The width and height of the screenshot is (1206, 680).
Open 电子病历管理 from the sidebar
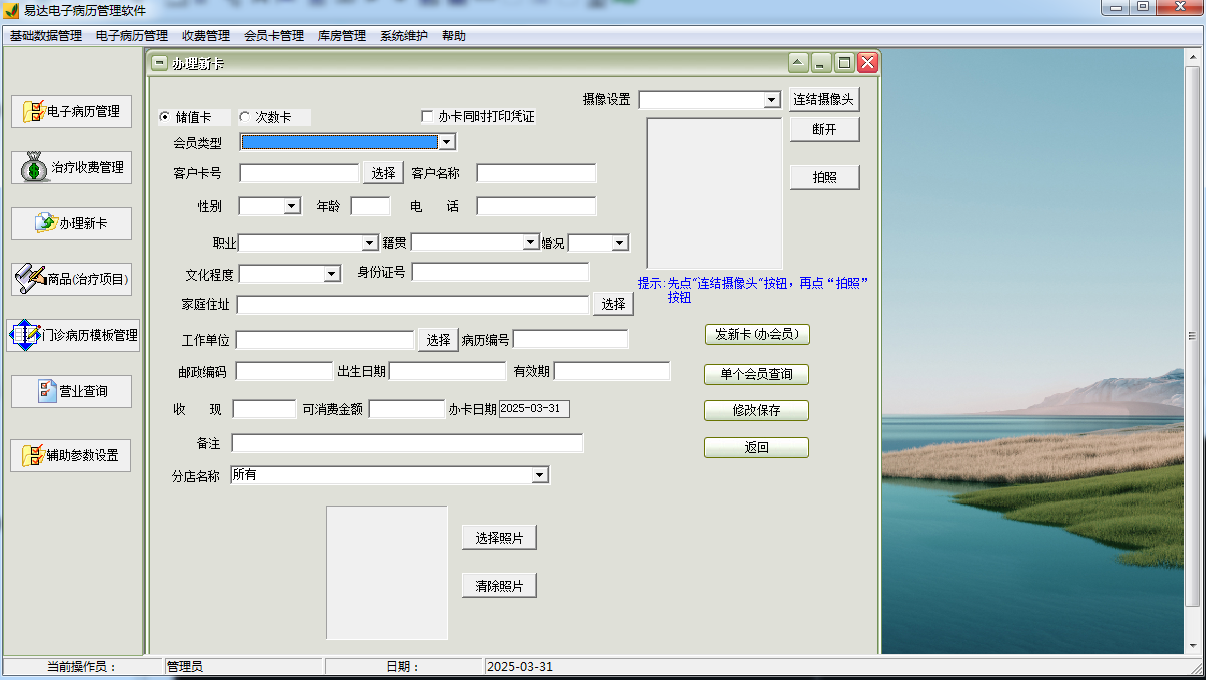[71, 111]
